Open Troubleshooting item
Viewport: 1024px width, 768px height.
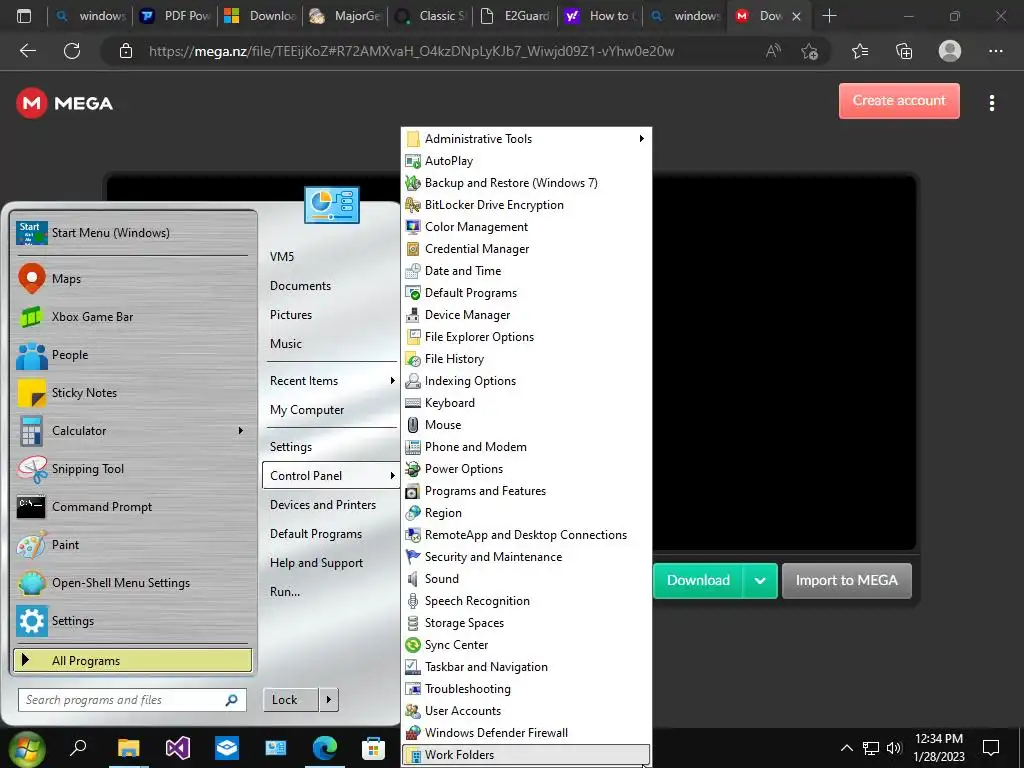(x=526, y=689)
